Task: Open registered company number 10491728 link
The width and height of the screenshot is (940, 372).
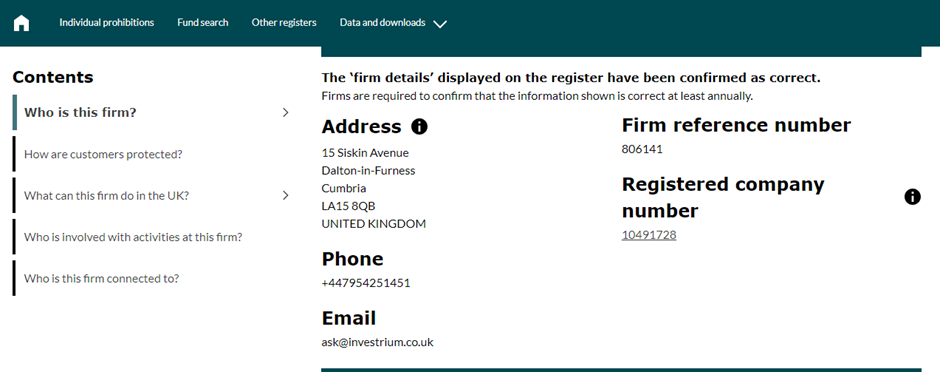Action: tap(649, 235)
